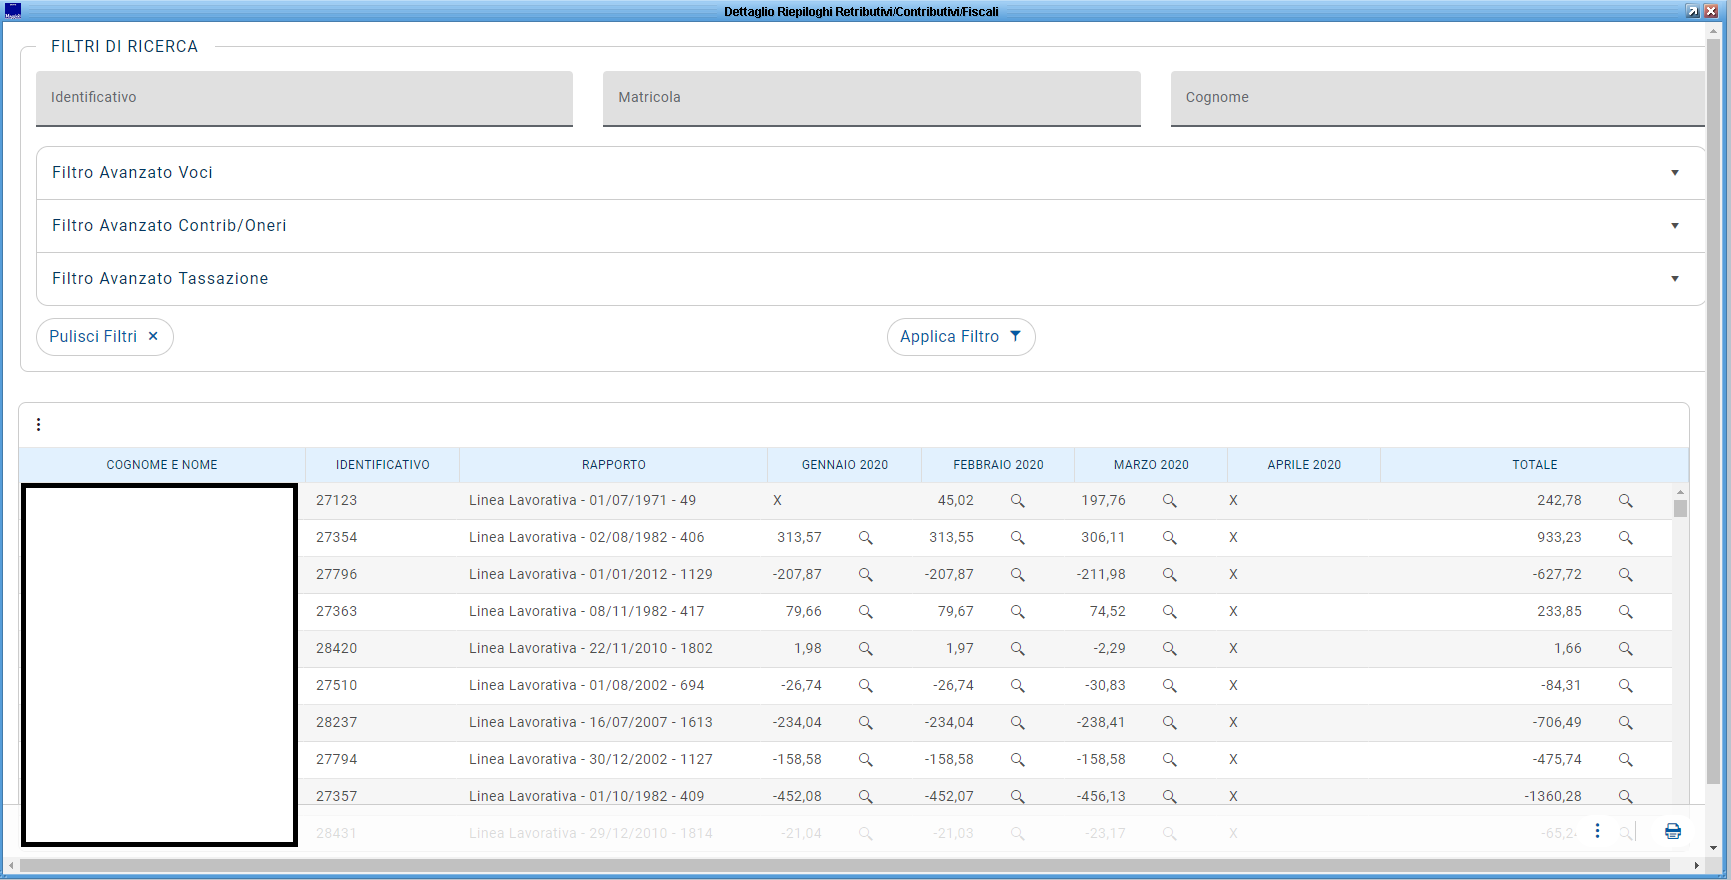Focus the Matricola input field
The width and height of the screenshot is (1731, 880).
[x=871, y=98]
